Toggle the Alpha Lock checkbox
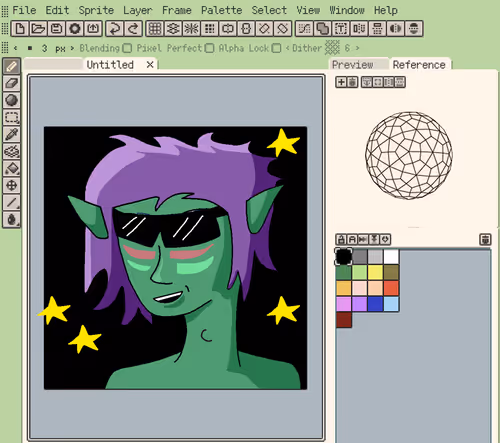This screenshot has height=443, width=500. click(x=276, y=48)
